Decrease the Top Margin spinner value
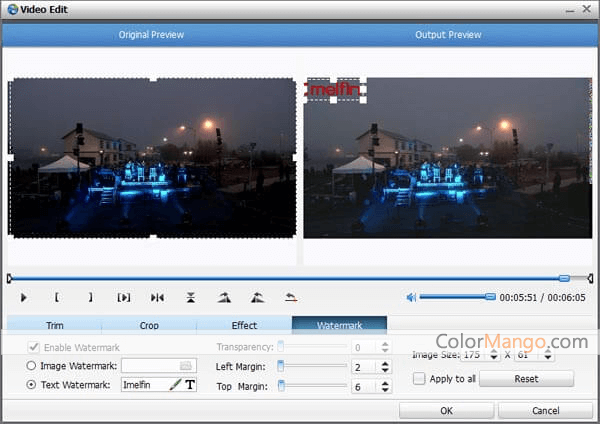The width and height of the screenshot is (600, 424). tap(386, 389)
